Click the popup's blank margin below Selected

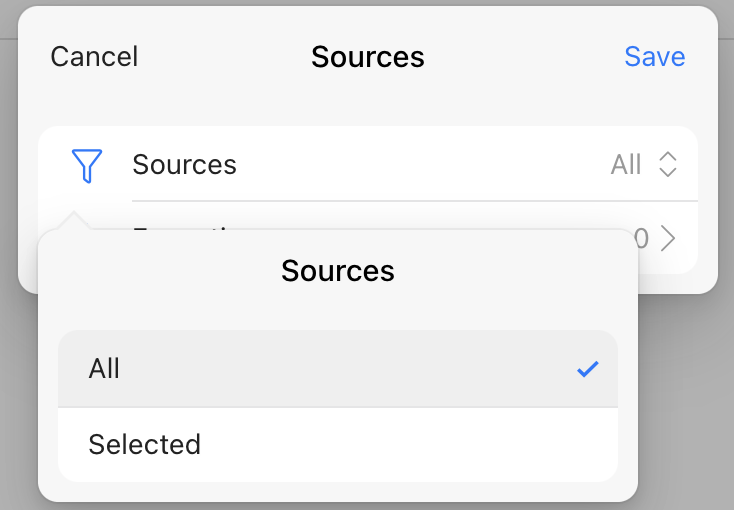click(337, 491)
